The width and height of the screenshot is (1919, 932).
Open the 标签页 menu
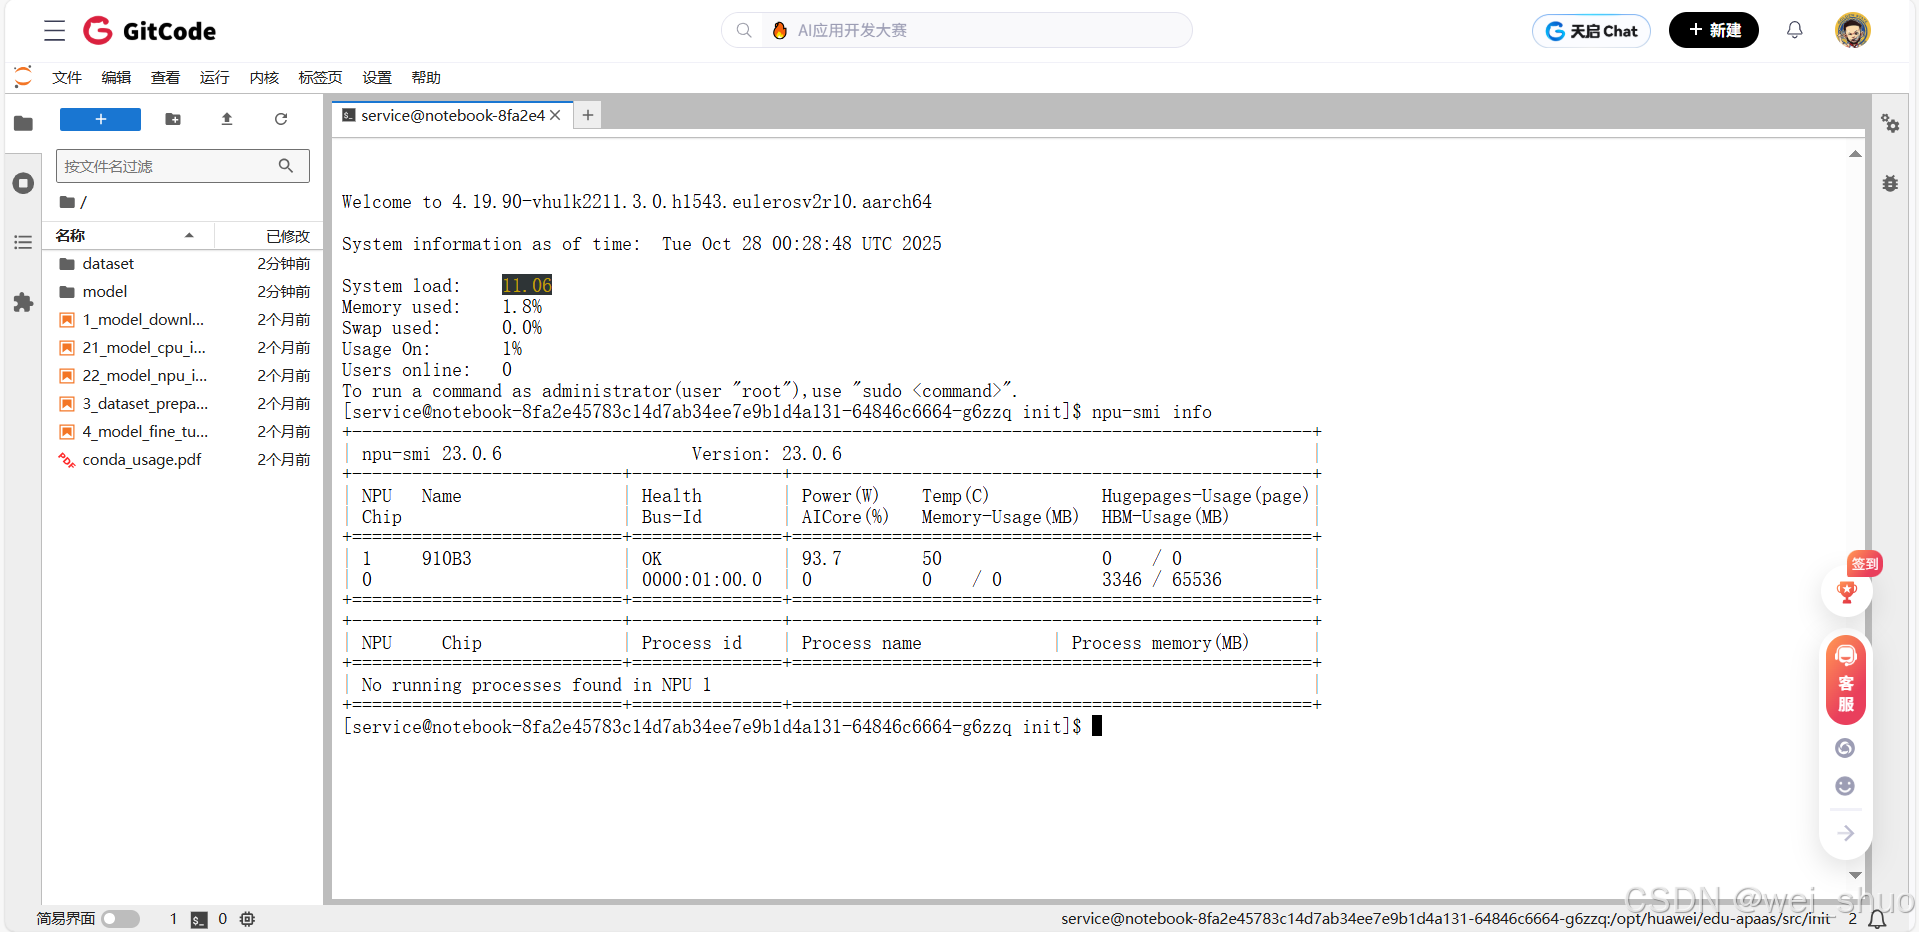pos(320,77)
